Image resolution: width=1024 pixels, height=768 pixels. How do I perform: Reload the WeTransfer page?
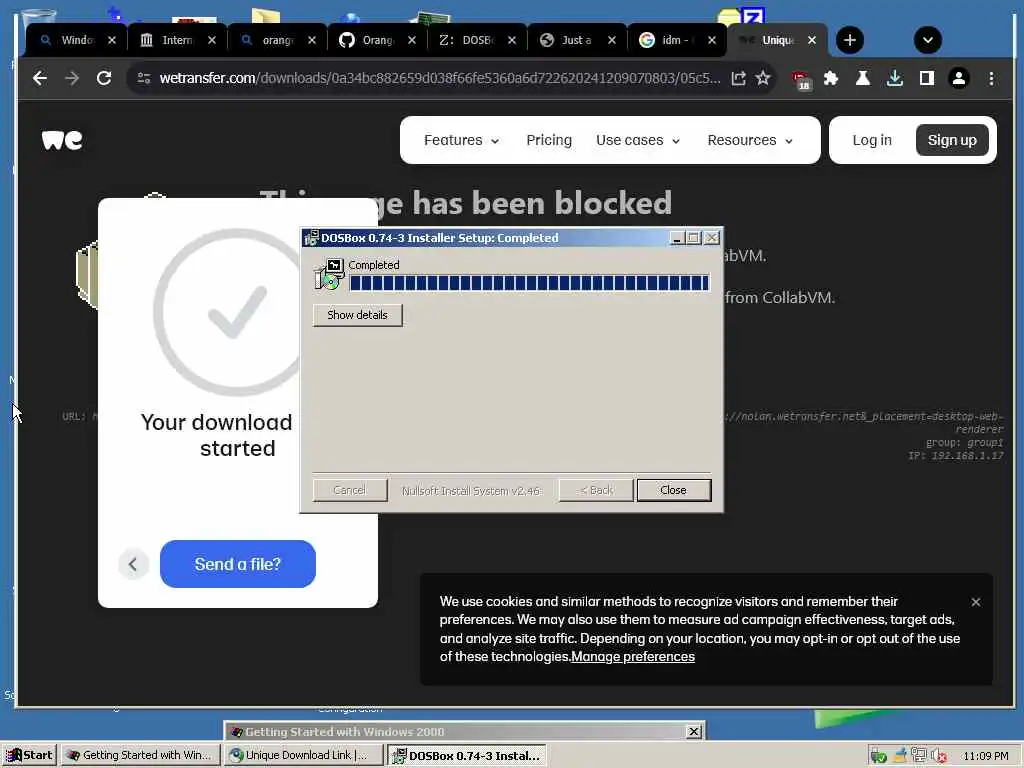tap(104, 78)
